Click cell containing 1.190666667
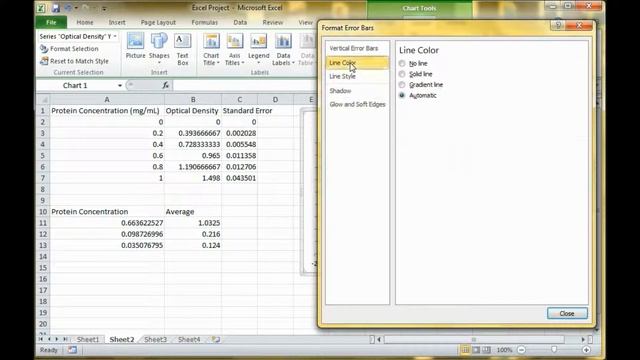The height and width of the screenshot is (360, 640). pyautogui.click(x=193, y=167)
